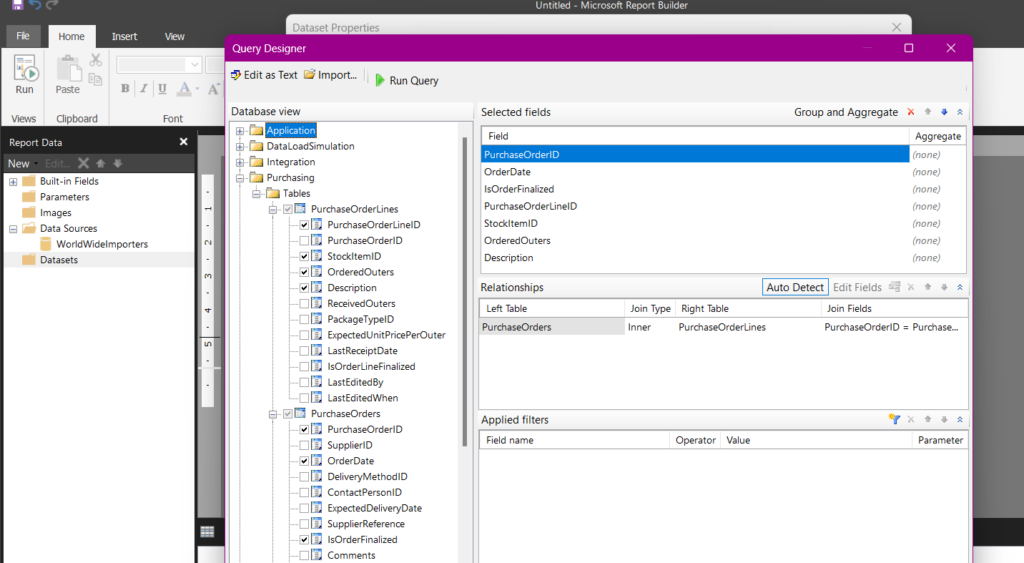Image resolution: width=1024 pixels, height=563 pixels.
Task: Click the Copy icon in Clipboard group
Action: tap(95, 80)
